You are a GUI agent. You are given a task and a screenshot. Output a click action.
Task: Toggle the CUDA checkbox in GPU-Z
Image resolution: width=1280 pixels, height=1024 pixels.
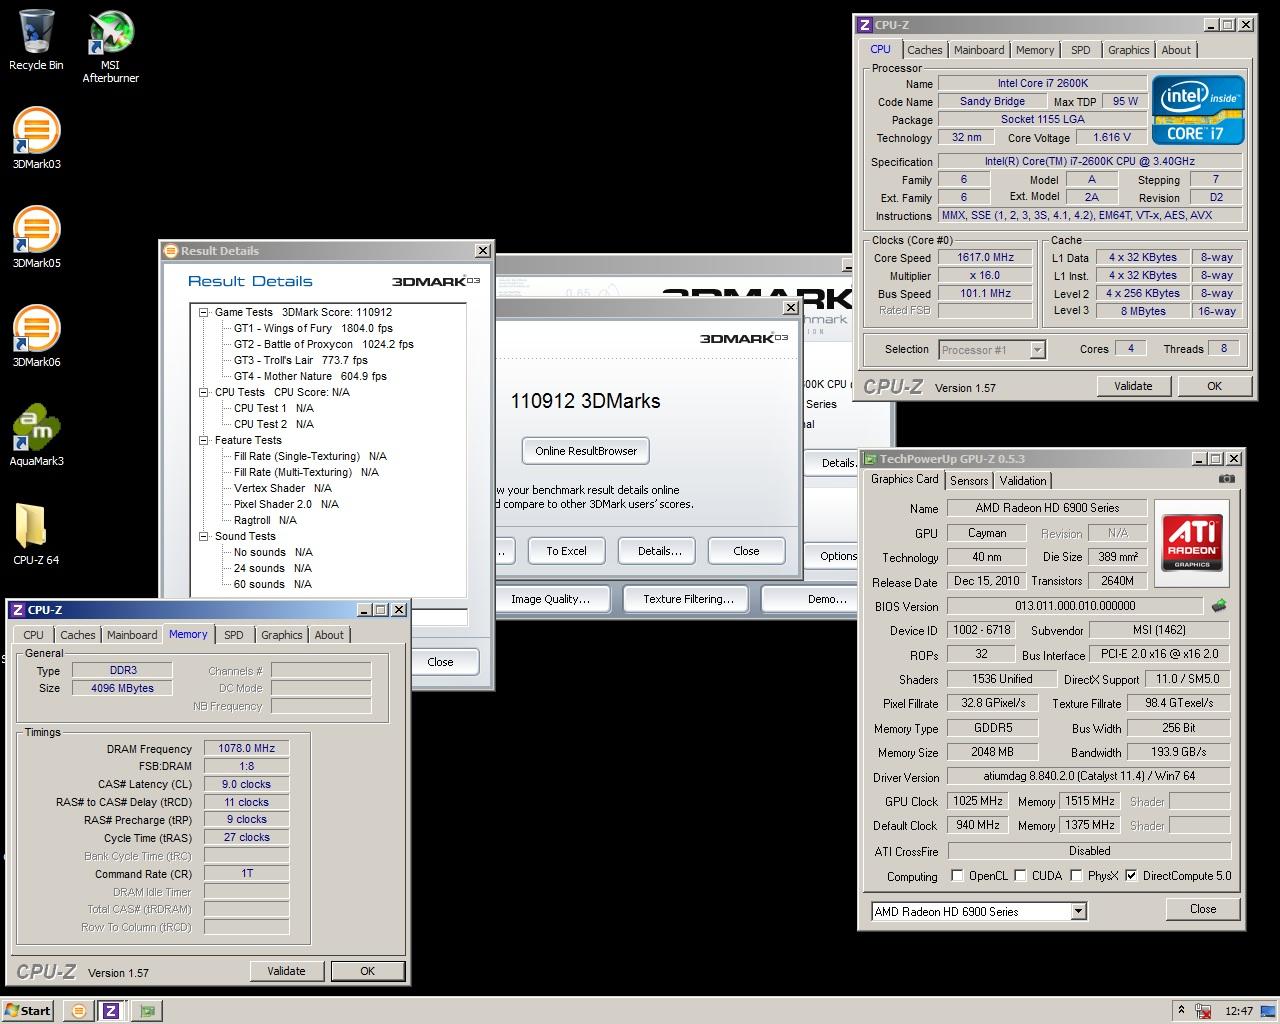1020,875
